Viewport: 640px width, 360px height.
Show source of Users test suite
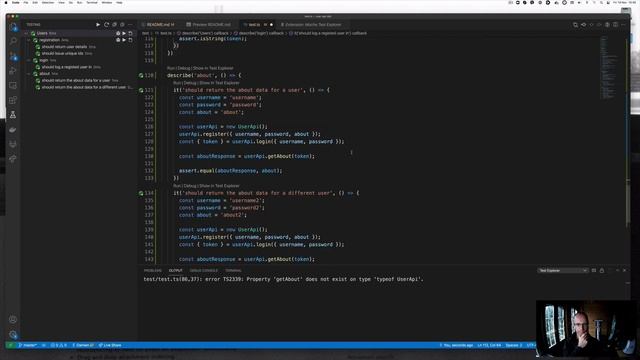(x=130, y=33)
